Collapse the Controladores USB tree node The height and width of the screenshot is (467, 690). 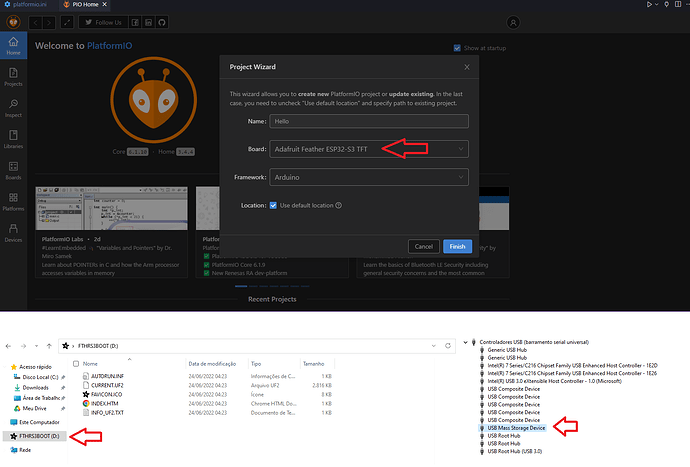466,342
